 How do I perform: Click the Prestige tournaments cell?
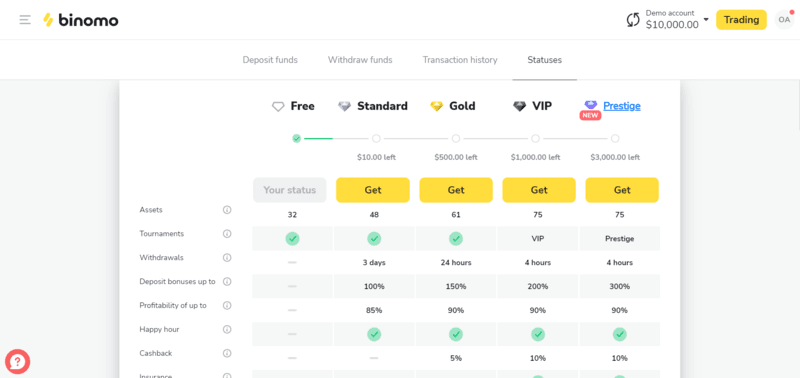tap(619, 238)
